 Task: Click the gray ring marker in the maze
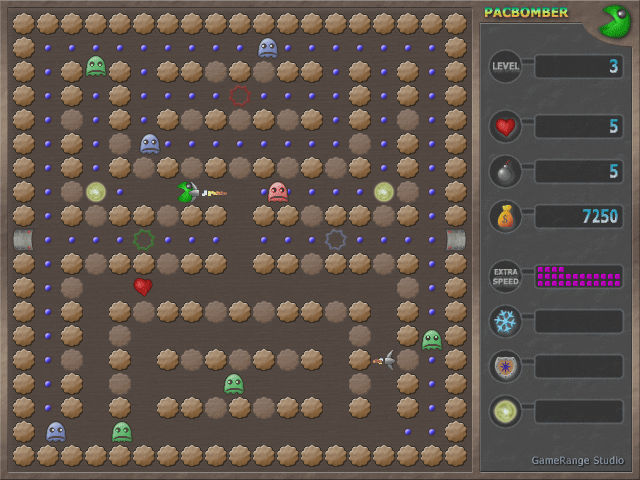click(x=336, y=240)
